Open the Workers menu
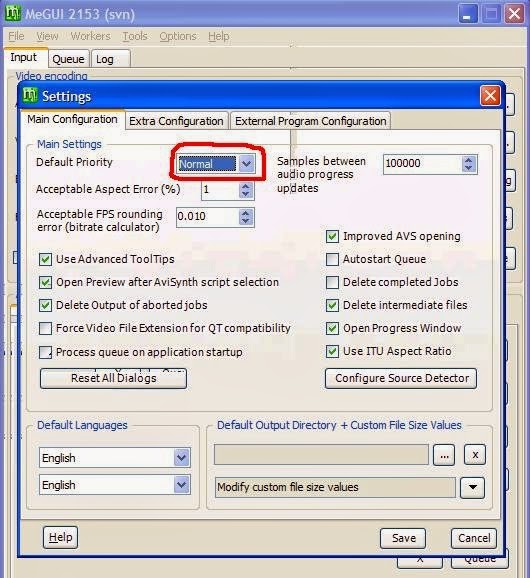Image resolution: width=530 pixels, height=578 pixels. coord(90,36)
